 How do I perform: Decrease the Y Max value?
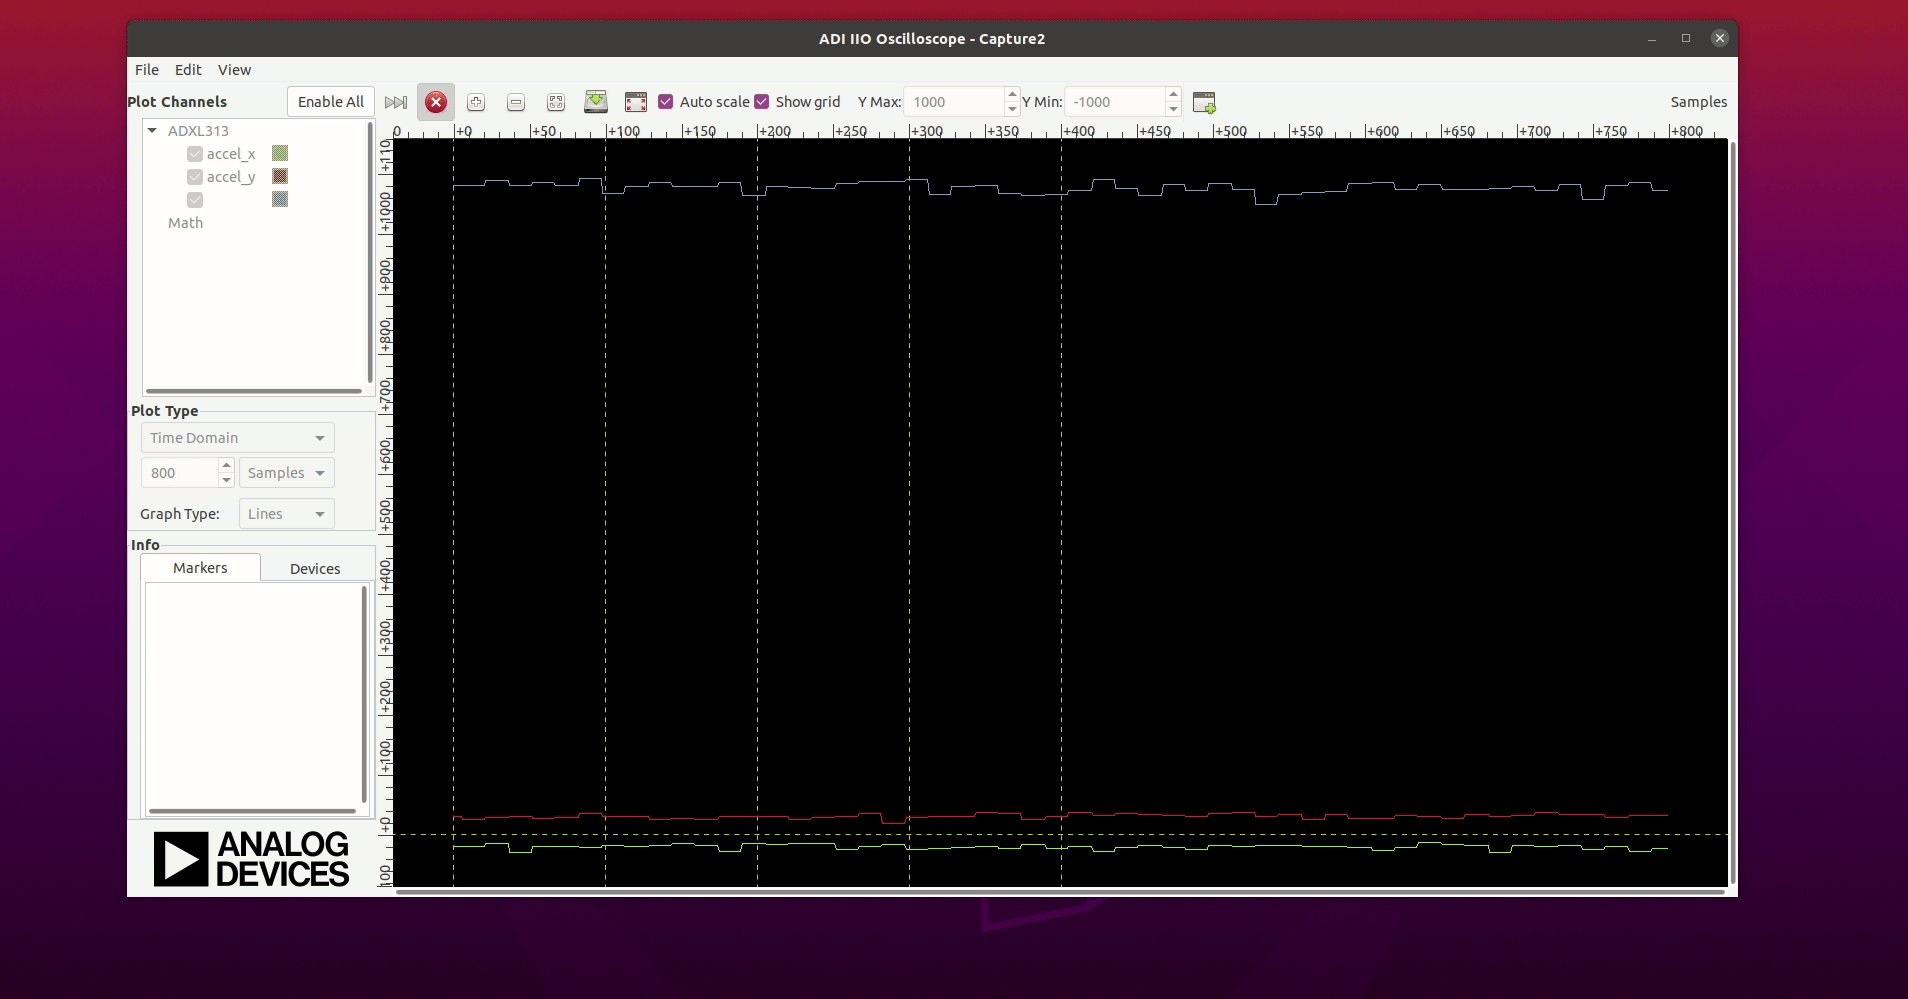pos(1012,110)
